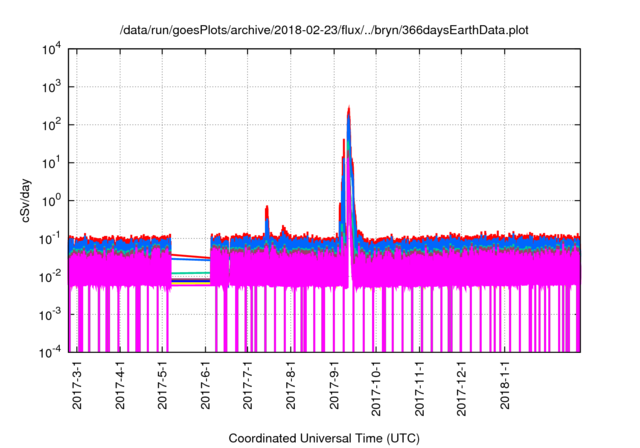The width and height of the screenshot is (640, 448).
Task: Select the 2017-4-1 date tick label
Action: [120, 385]
